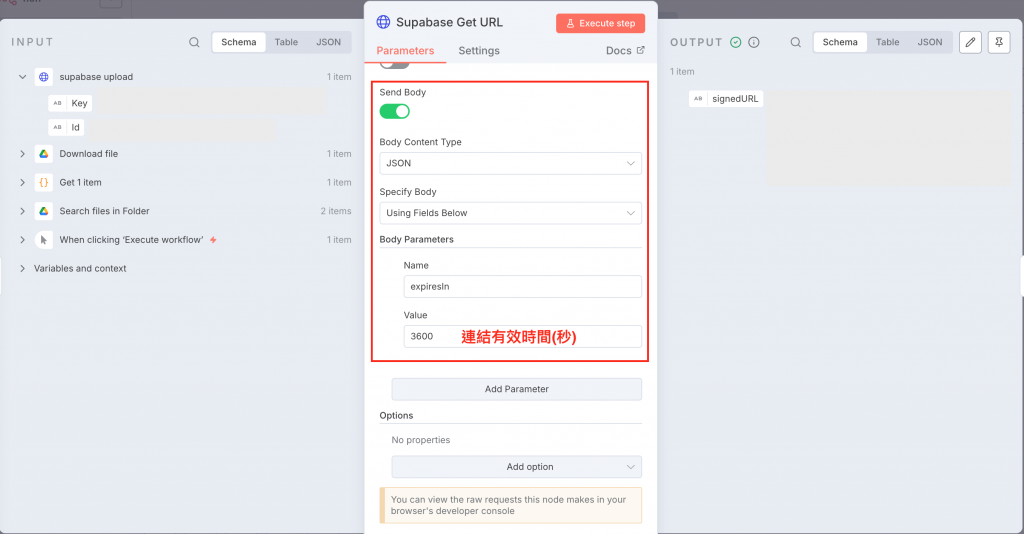This screenshot has height=534, width=1024.
Task: Open the Docs link
Action: [625, 51]
